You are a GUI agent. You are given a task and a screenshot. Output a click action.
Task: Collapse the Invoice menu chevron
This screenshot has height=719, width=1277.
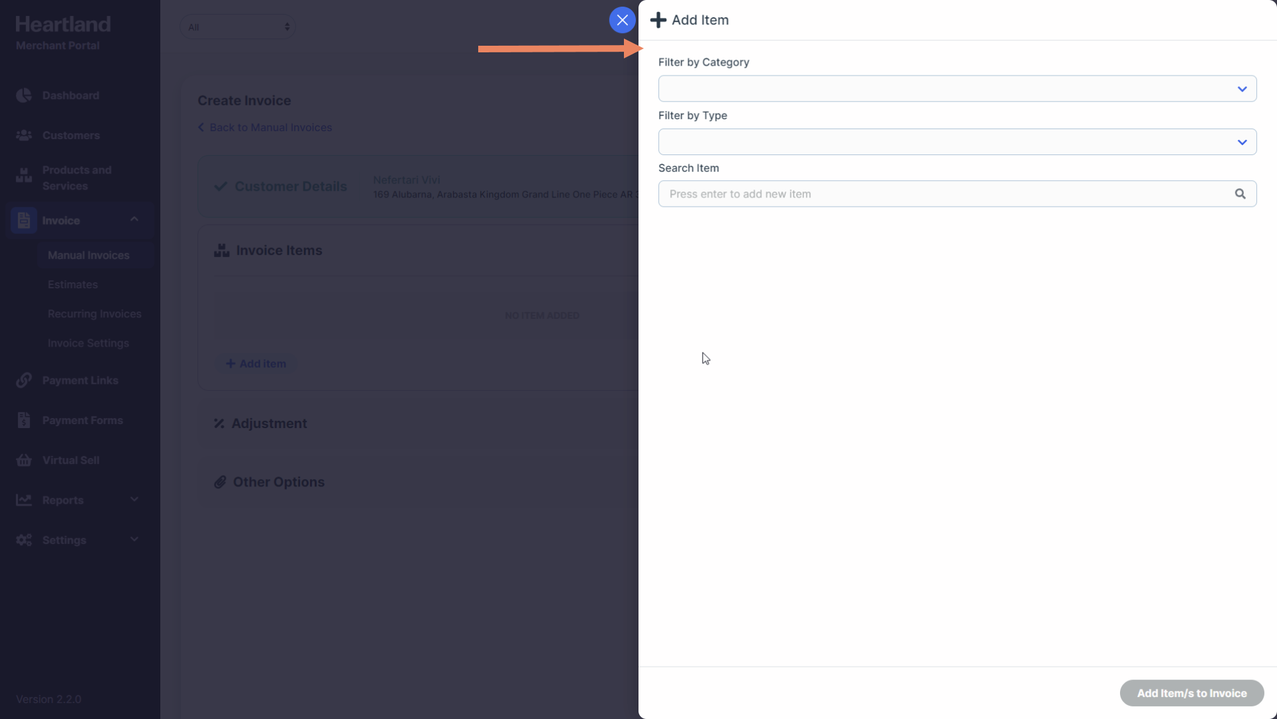(x=134, y=220)
